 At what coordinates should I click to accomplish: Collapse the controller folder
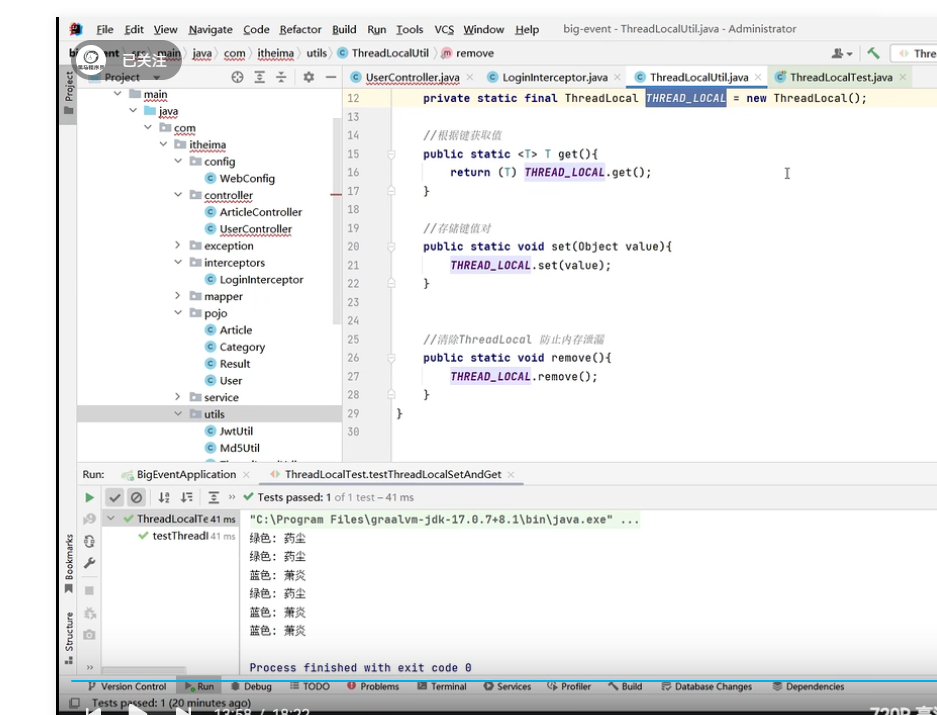point(178,195)
